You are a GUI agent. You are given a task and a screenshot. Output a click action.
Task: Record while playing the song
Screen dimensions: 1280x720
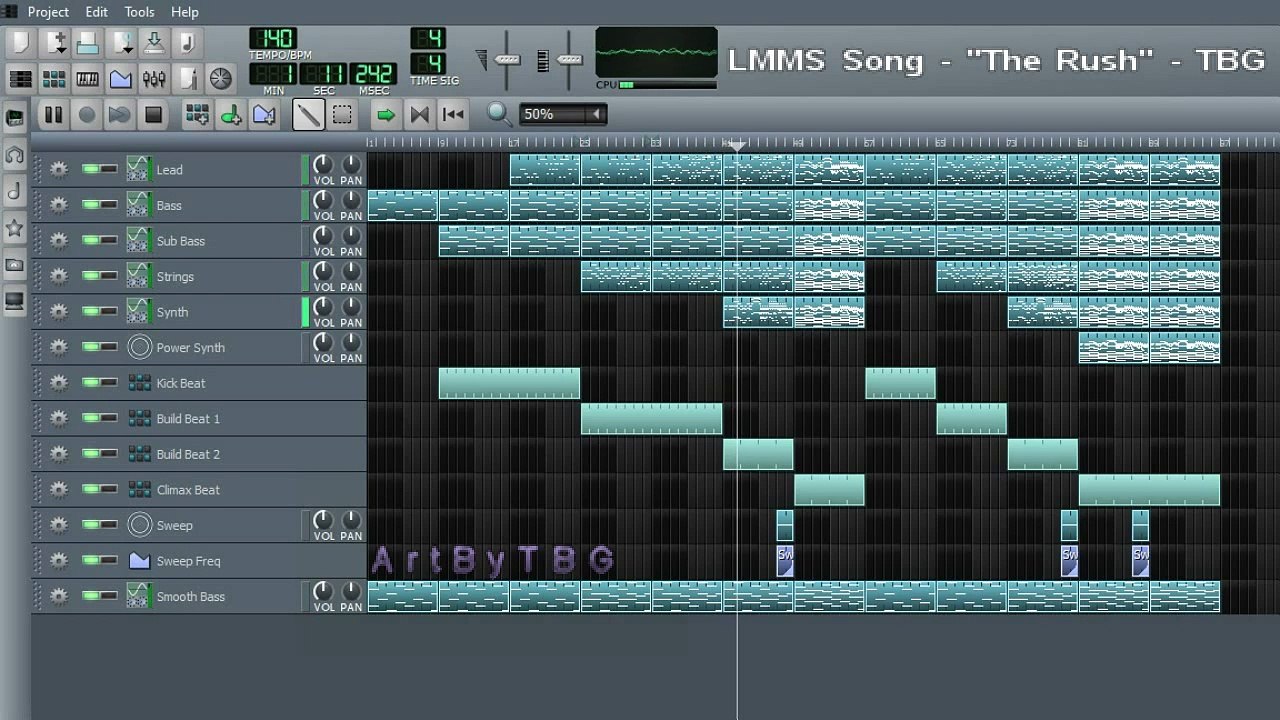pos(120,115)
